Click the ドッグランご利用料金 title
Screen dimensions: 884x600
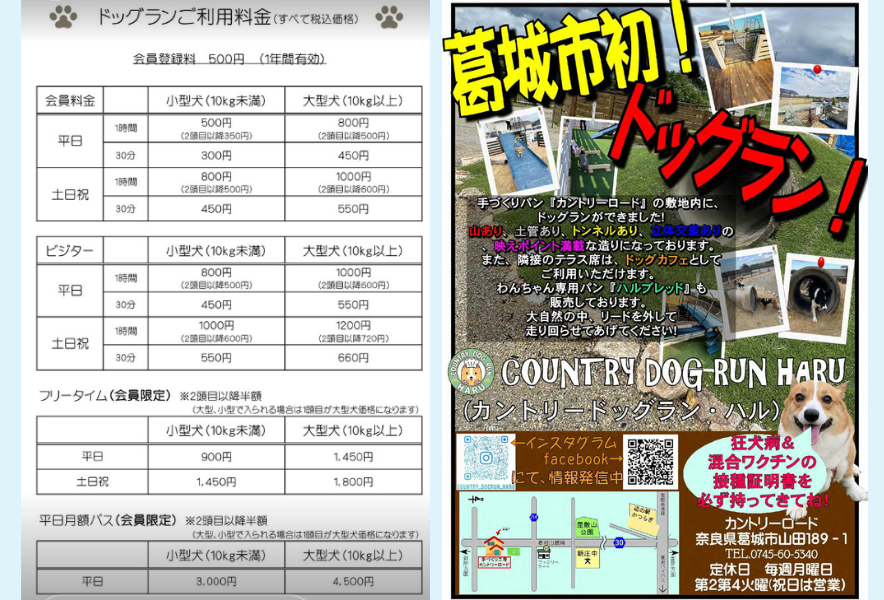pos(184,17)
